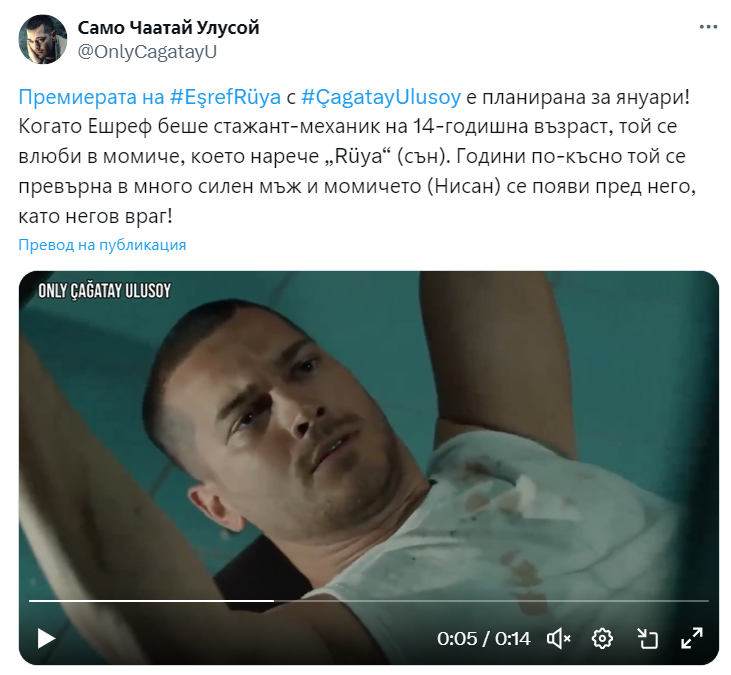Pop out video to picture-in-picture

point(647,638)
